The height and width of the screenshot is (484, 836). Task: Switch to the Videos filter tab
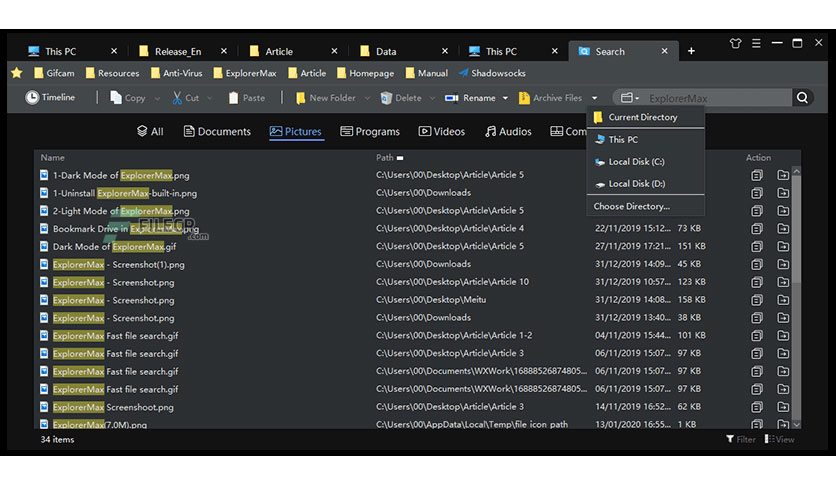[x=441, y=132]
